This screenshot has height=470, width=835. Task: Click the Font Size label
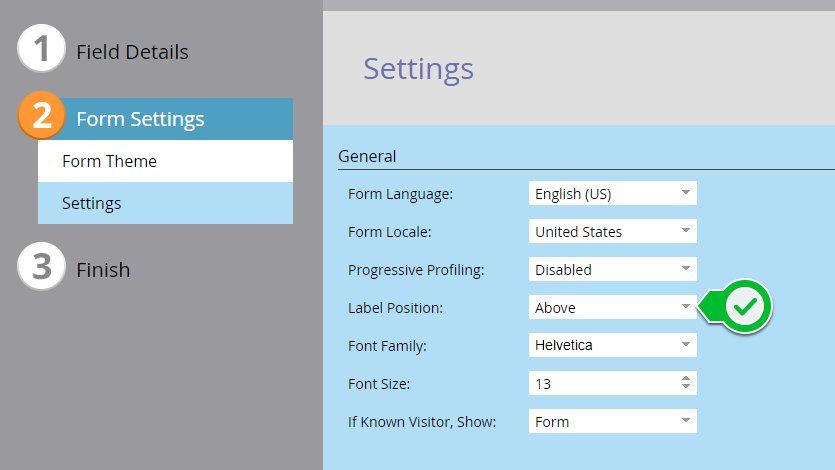[x=379, y=384]
